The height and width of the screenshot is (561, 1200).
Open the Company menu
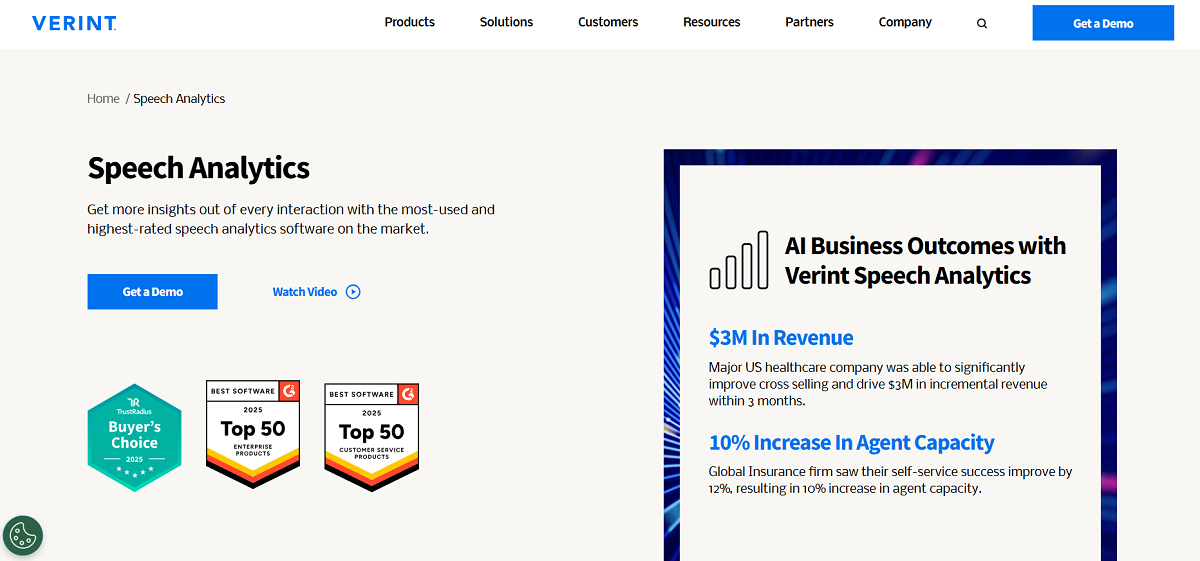(905, 22)
